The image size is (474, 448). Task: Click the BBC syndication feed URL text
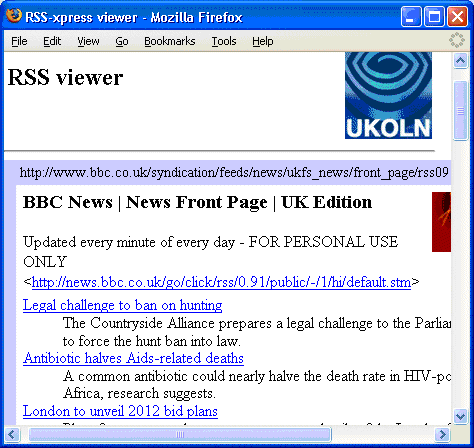(x=234, y=173)
